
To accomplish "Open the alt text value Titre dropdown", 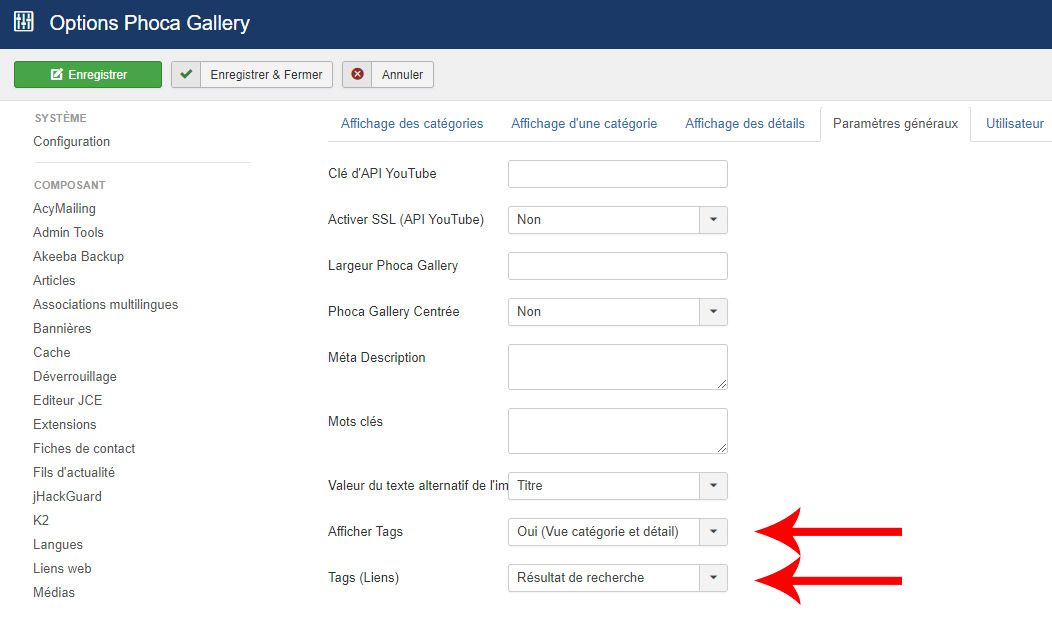I will tap(618, 486).
